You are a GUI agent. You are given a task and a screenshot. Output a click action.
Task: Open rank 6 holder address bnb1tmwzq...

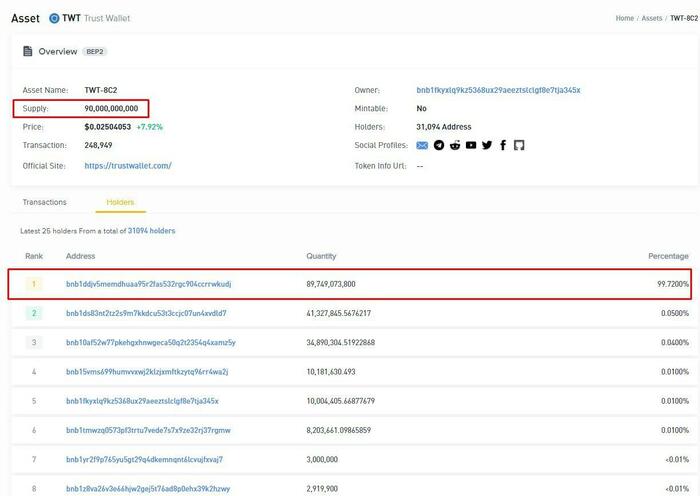[x=149, y=430]
